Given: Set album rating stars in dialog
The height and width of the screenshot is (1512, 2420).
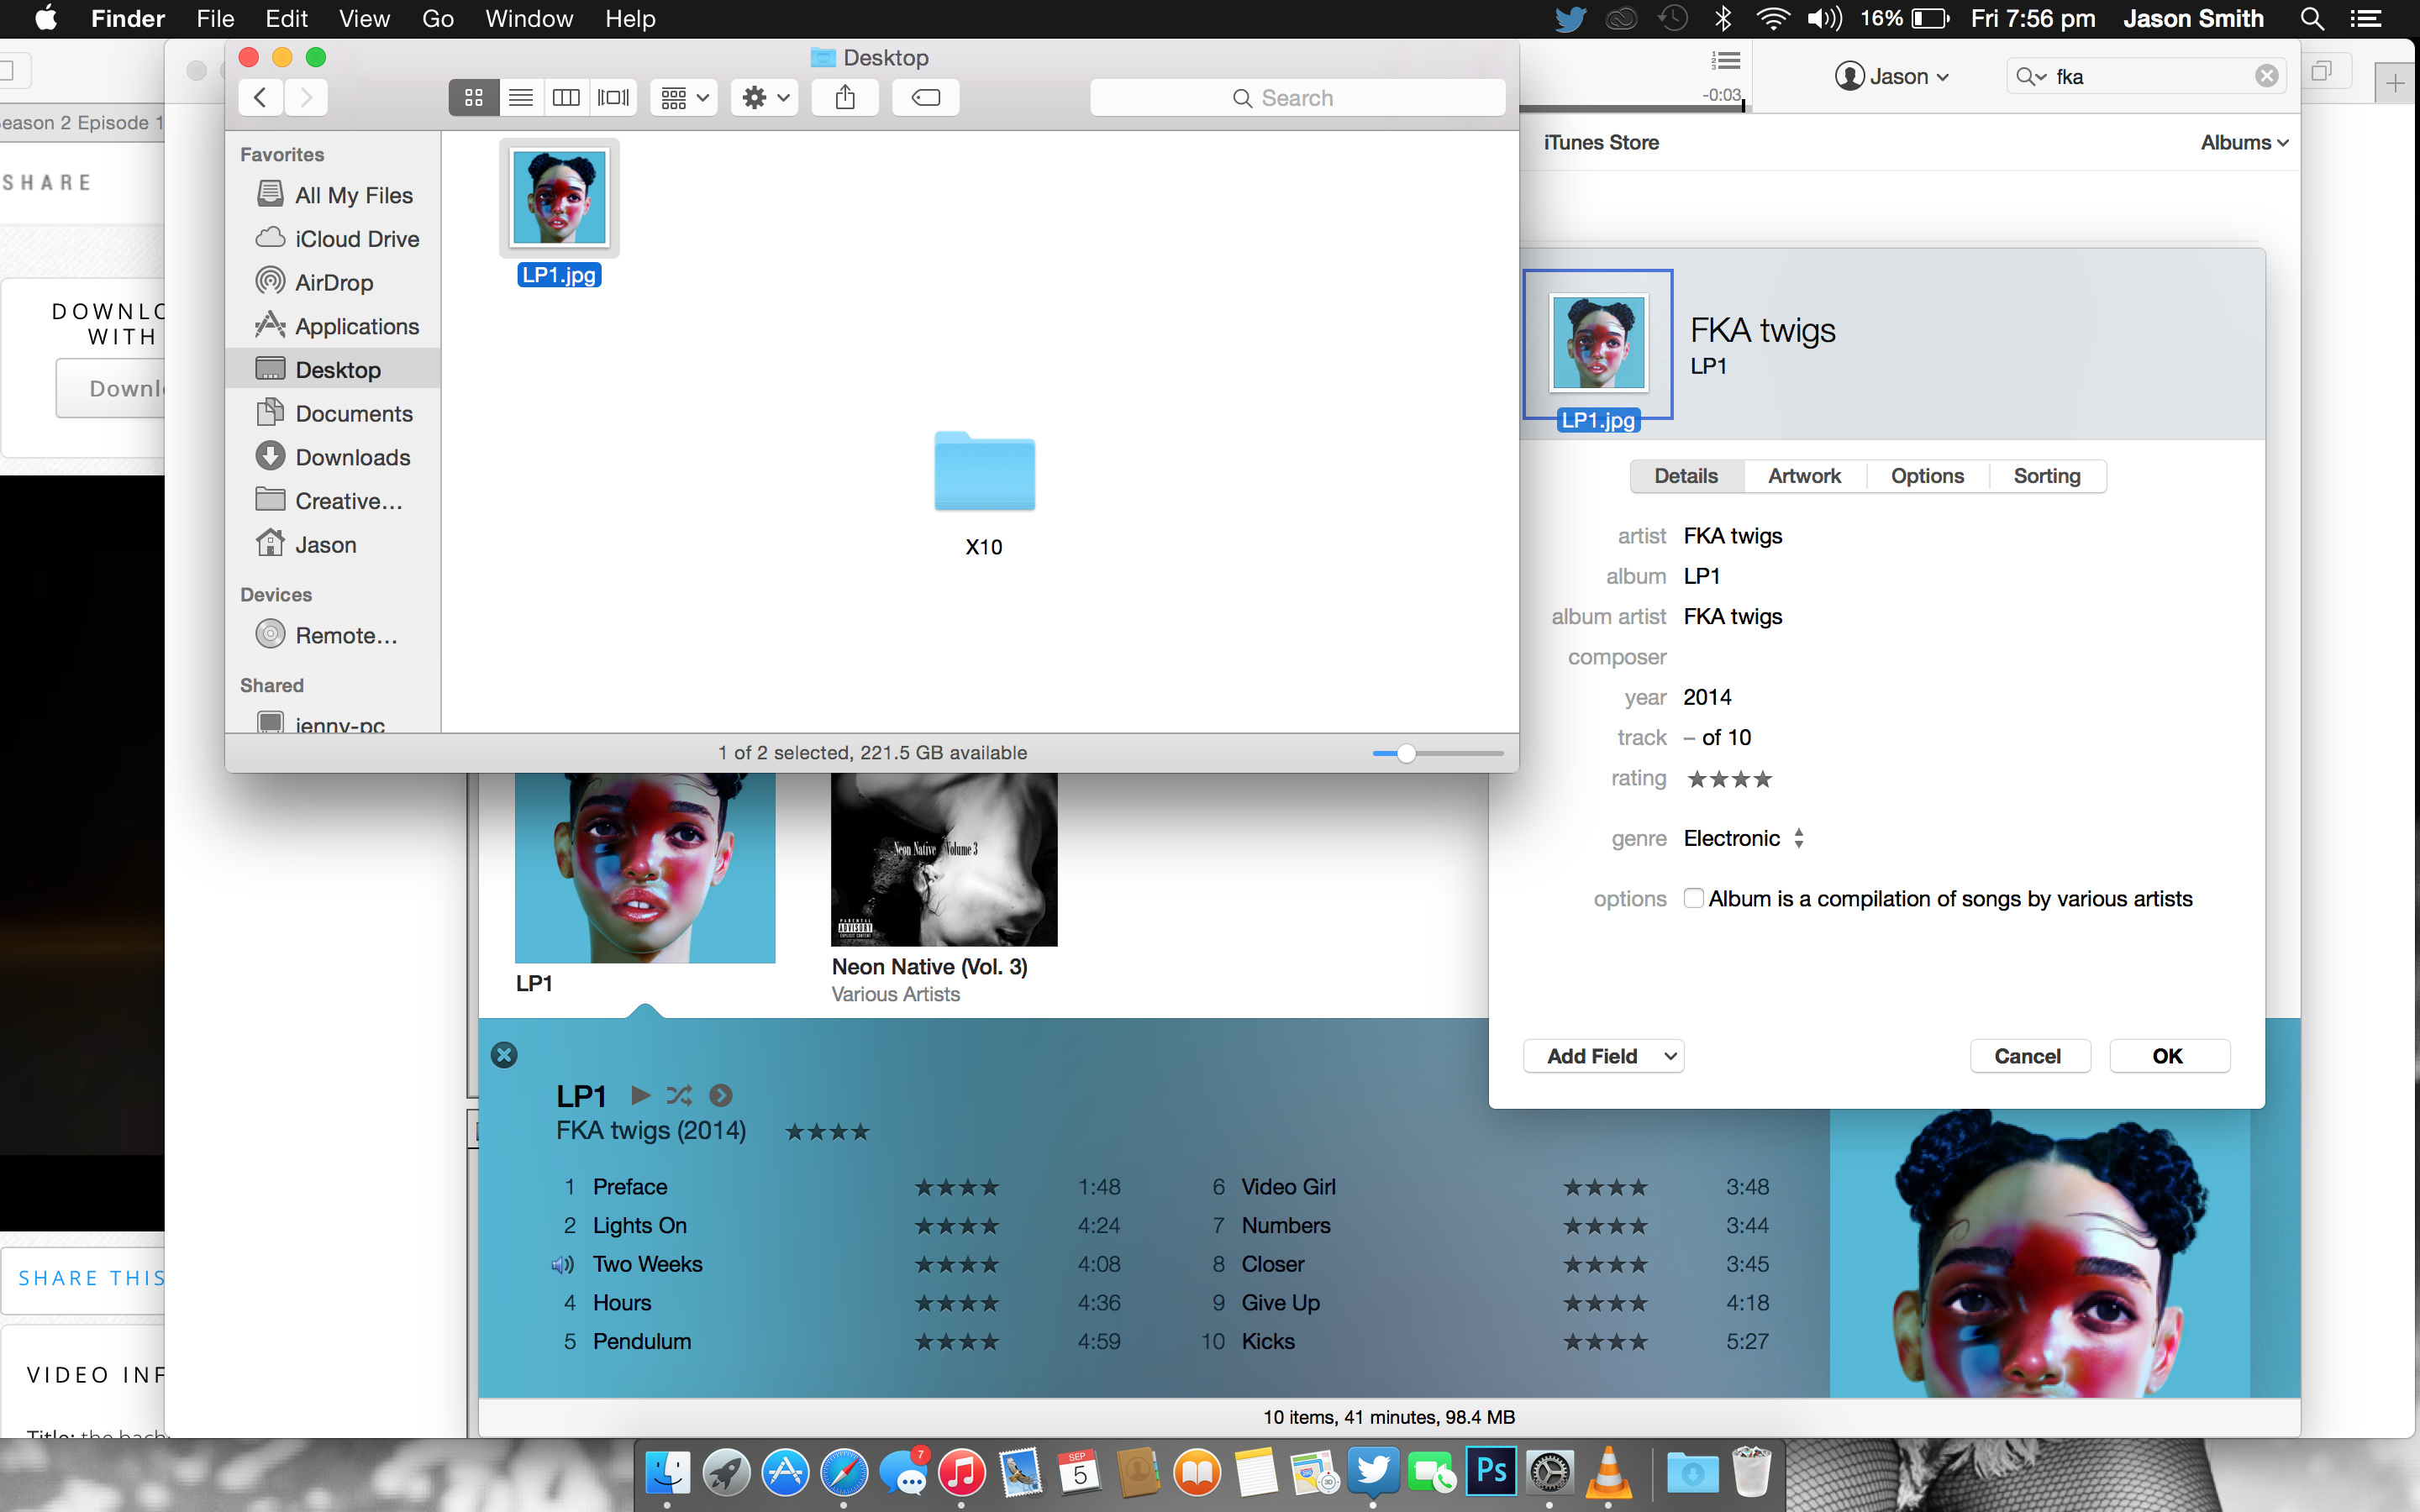Looking at the screenshot, I should pyautogui.click(x=1729, y=779).
